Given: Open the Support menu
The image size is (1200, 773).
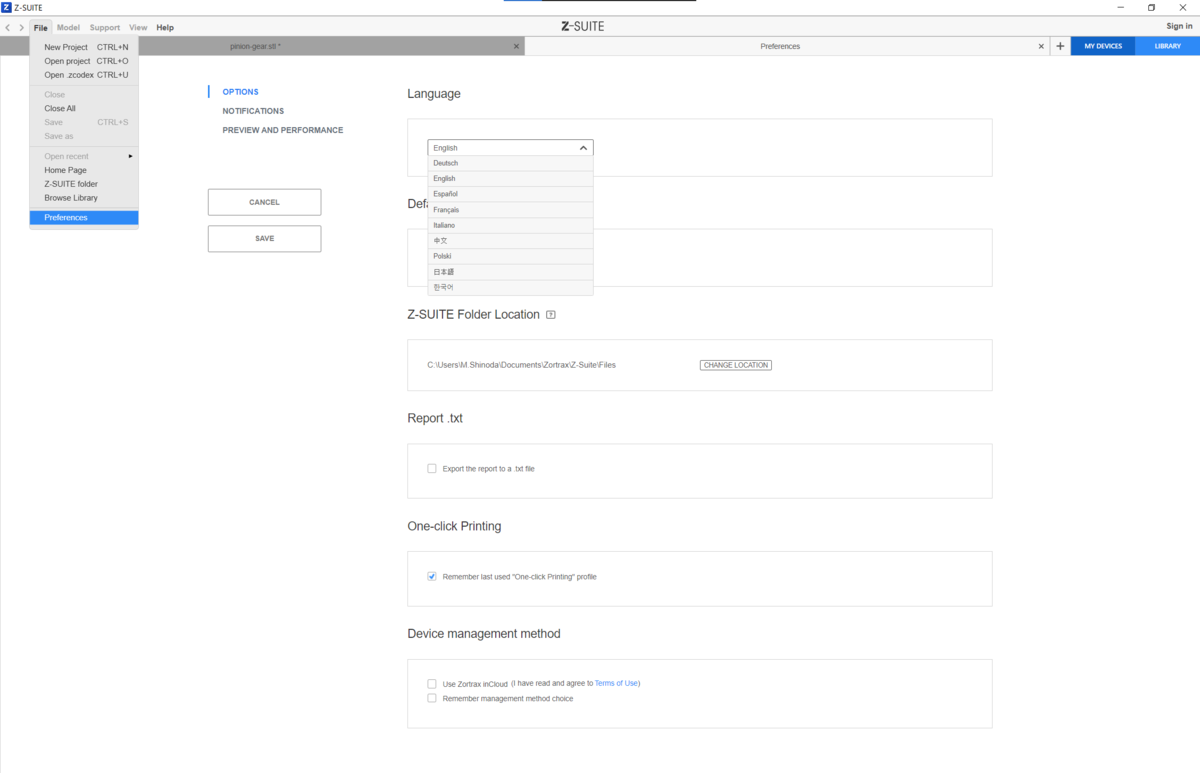Looking at the screenshot, I should 105,28.
